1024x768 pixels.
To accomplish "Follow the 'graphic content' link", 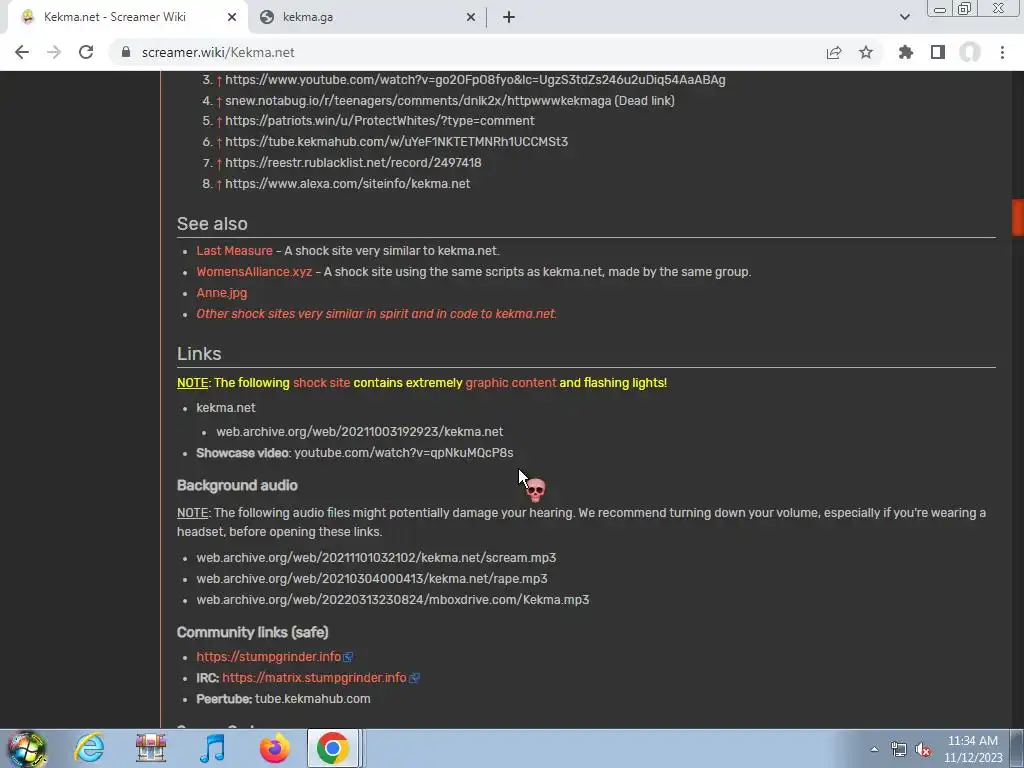I will [x=511, y=383].
